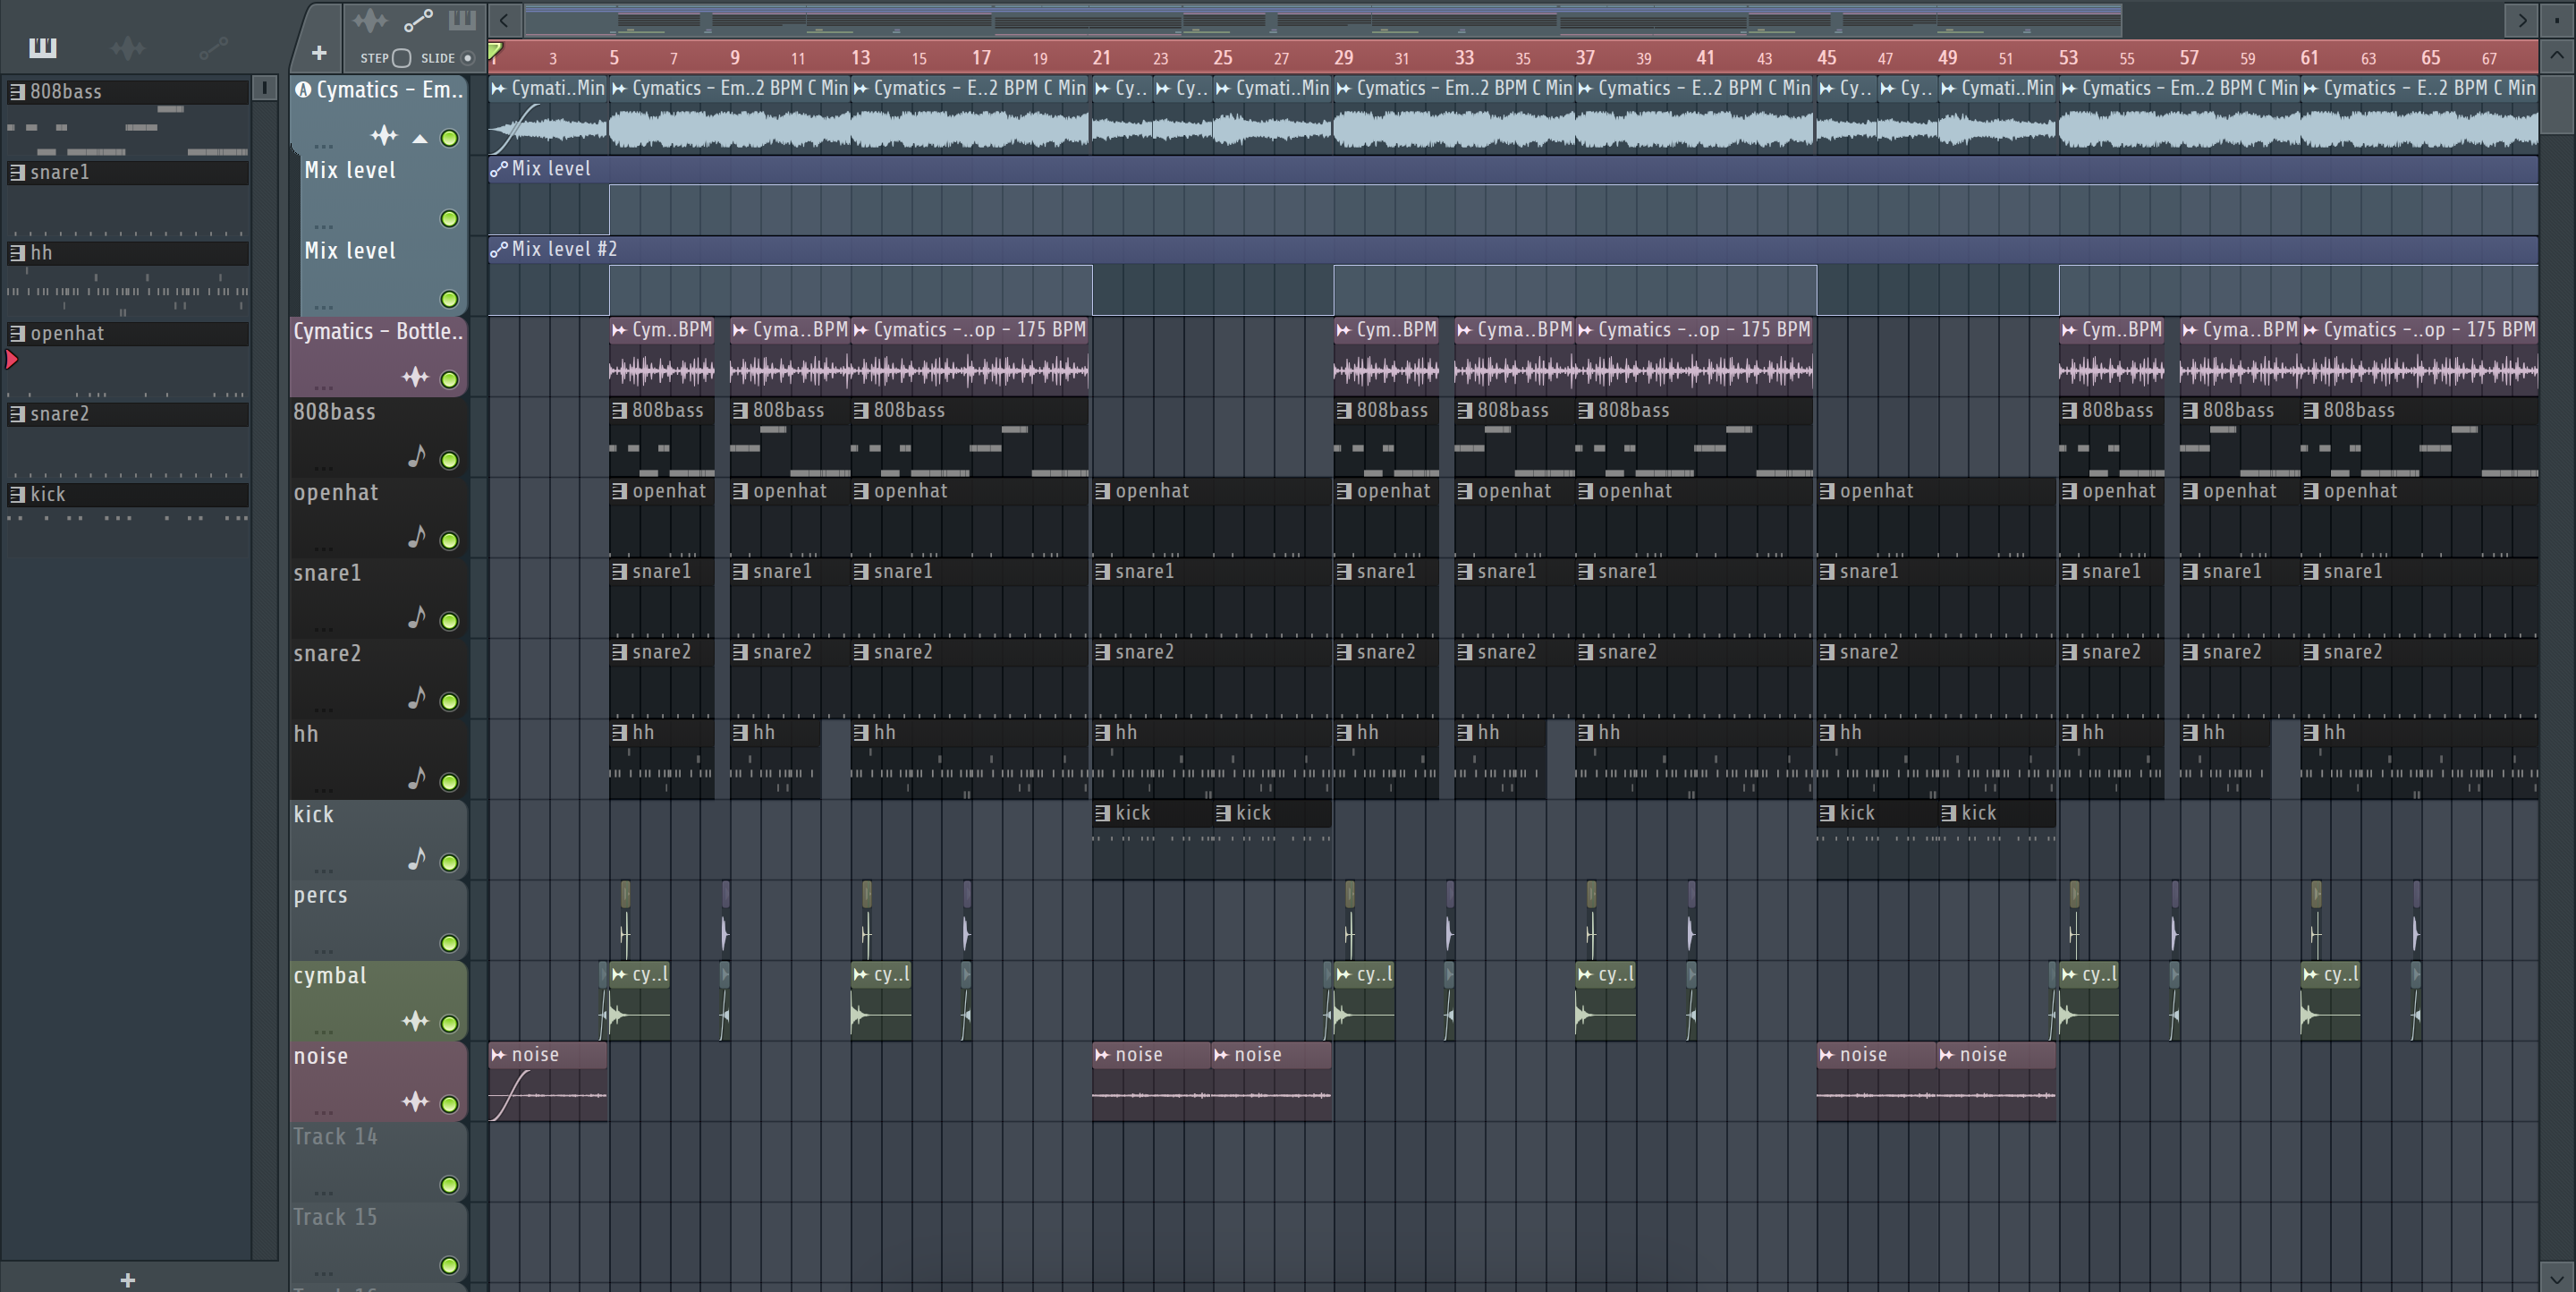Select pattern clip focus icon in playlist toolbar
Screen dimensions: 2576x1292
462,20
